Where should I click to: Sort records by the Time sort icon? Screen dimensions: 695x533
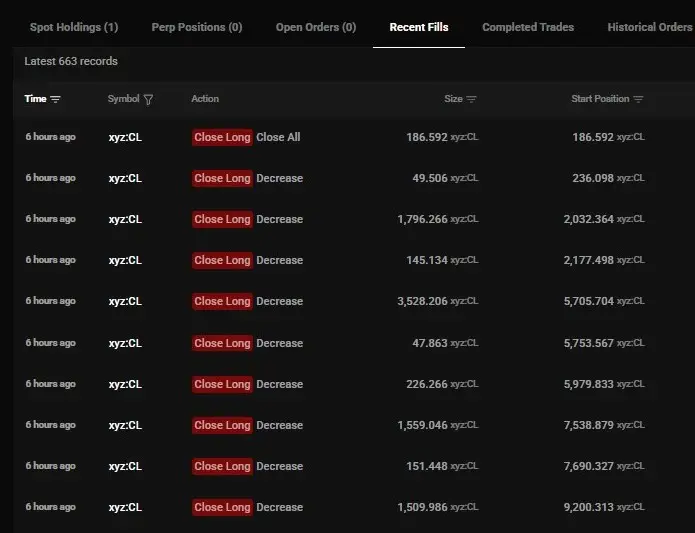click(55, 99)
